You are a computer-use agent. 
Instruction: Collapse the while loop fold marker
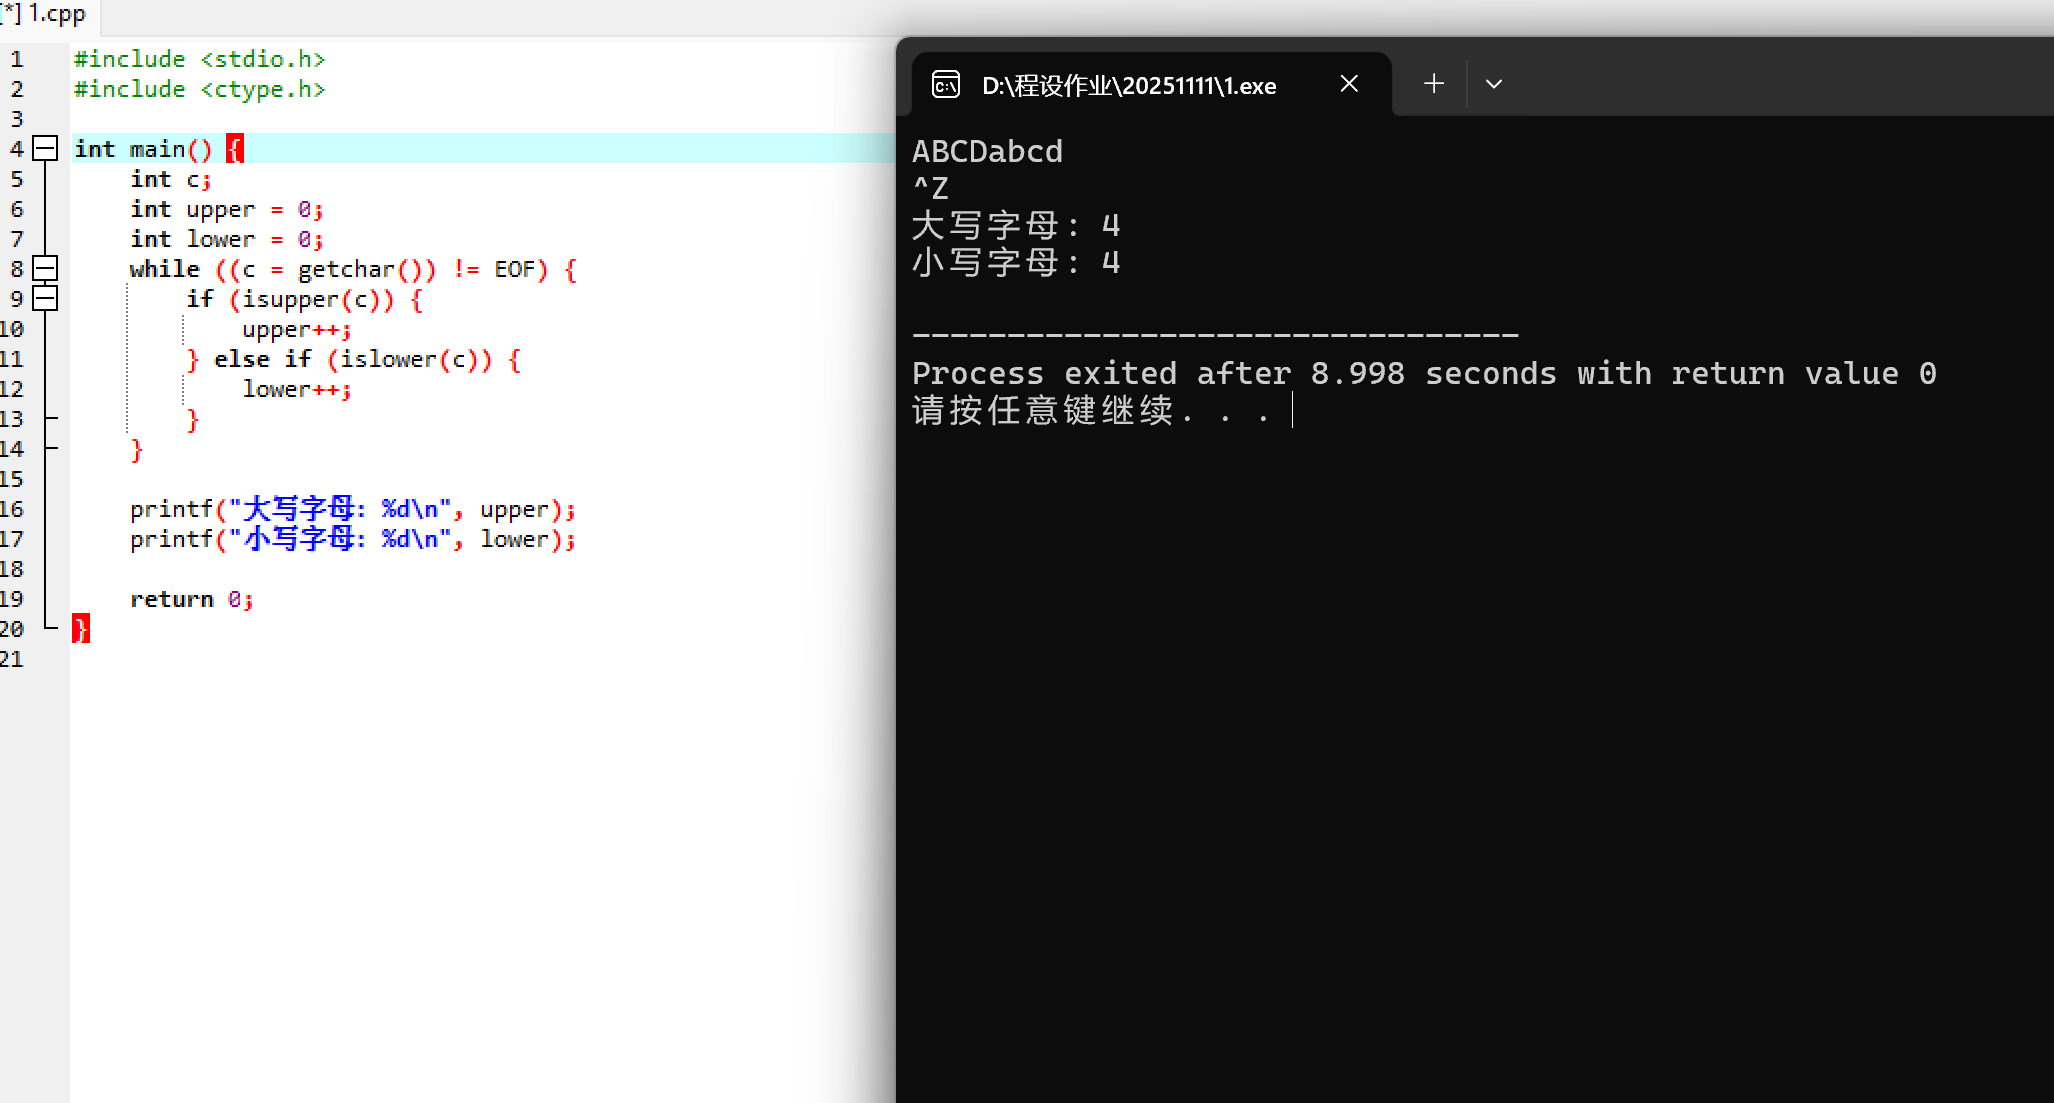(45, 269)
